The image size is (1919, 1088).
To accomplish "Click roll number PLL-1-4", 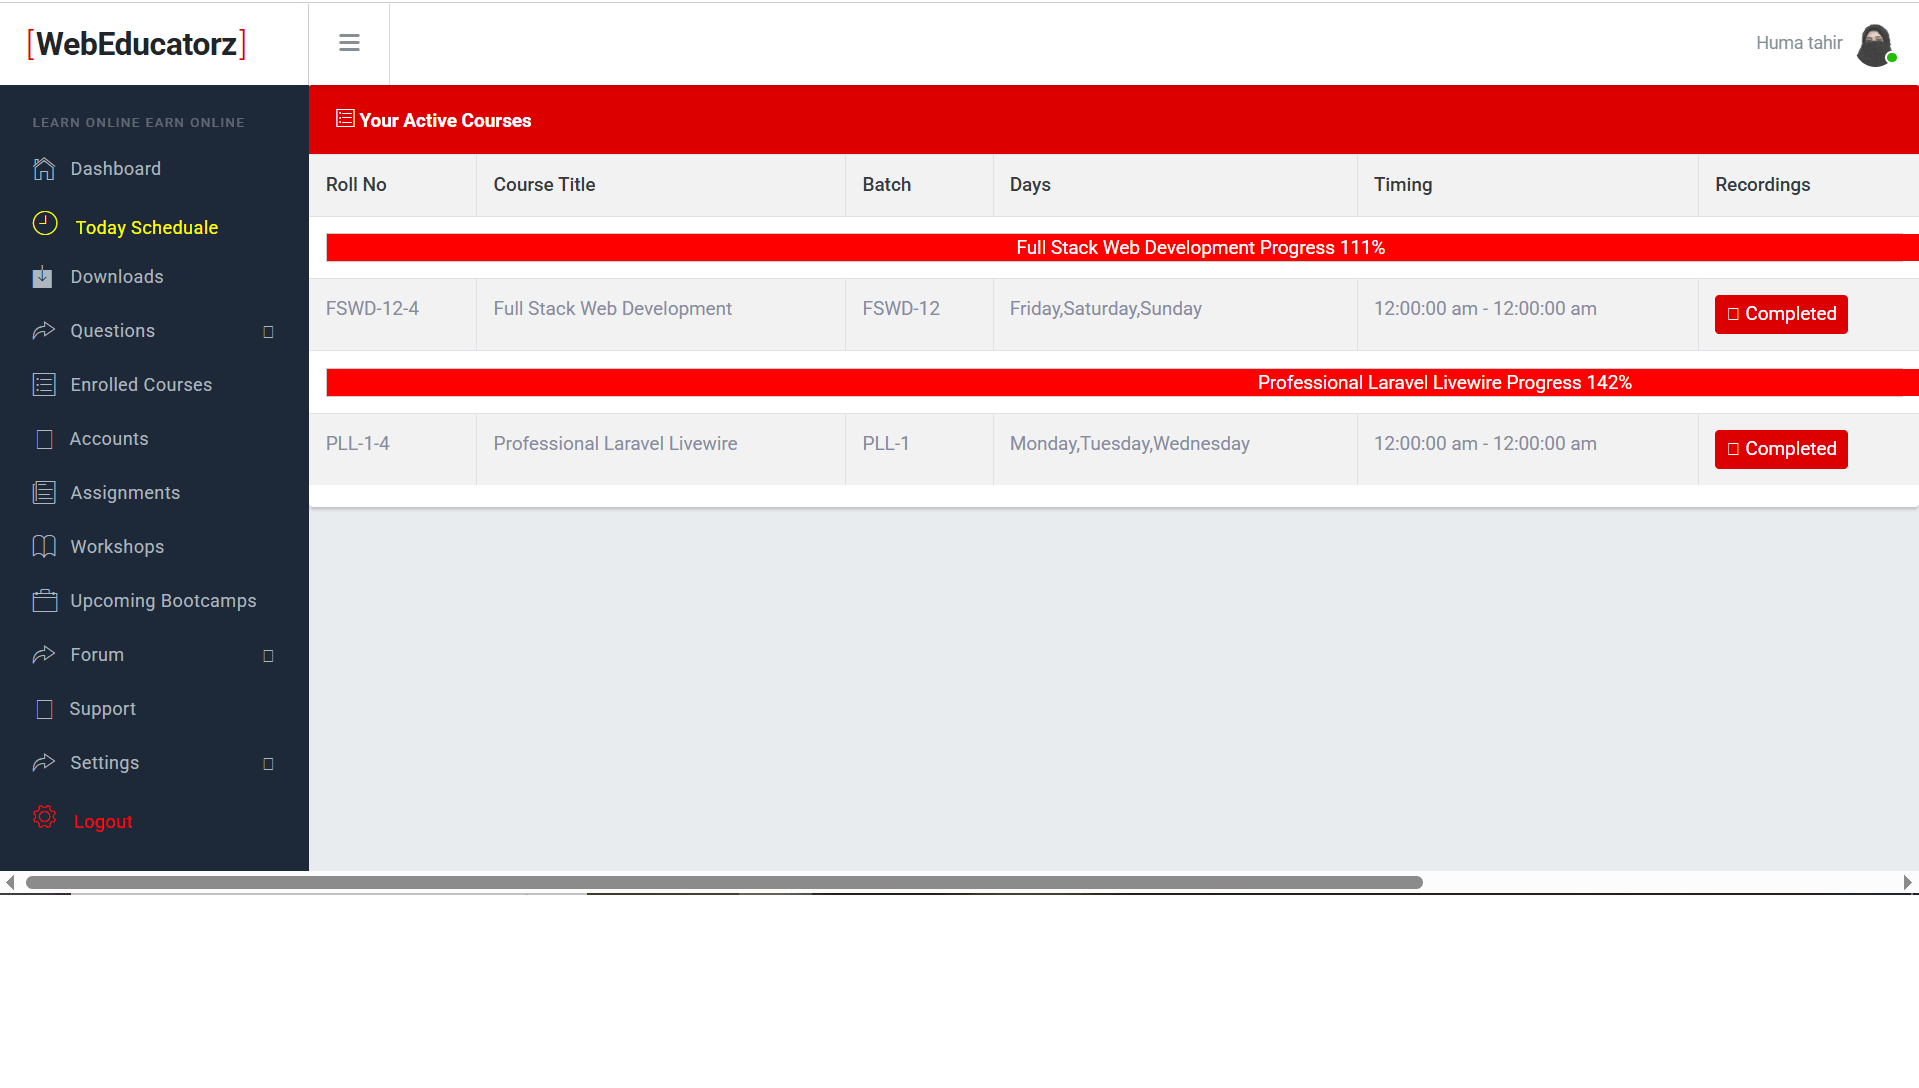I will 358,444.
